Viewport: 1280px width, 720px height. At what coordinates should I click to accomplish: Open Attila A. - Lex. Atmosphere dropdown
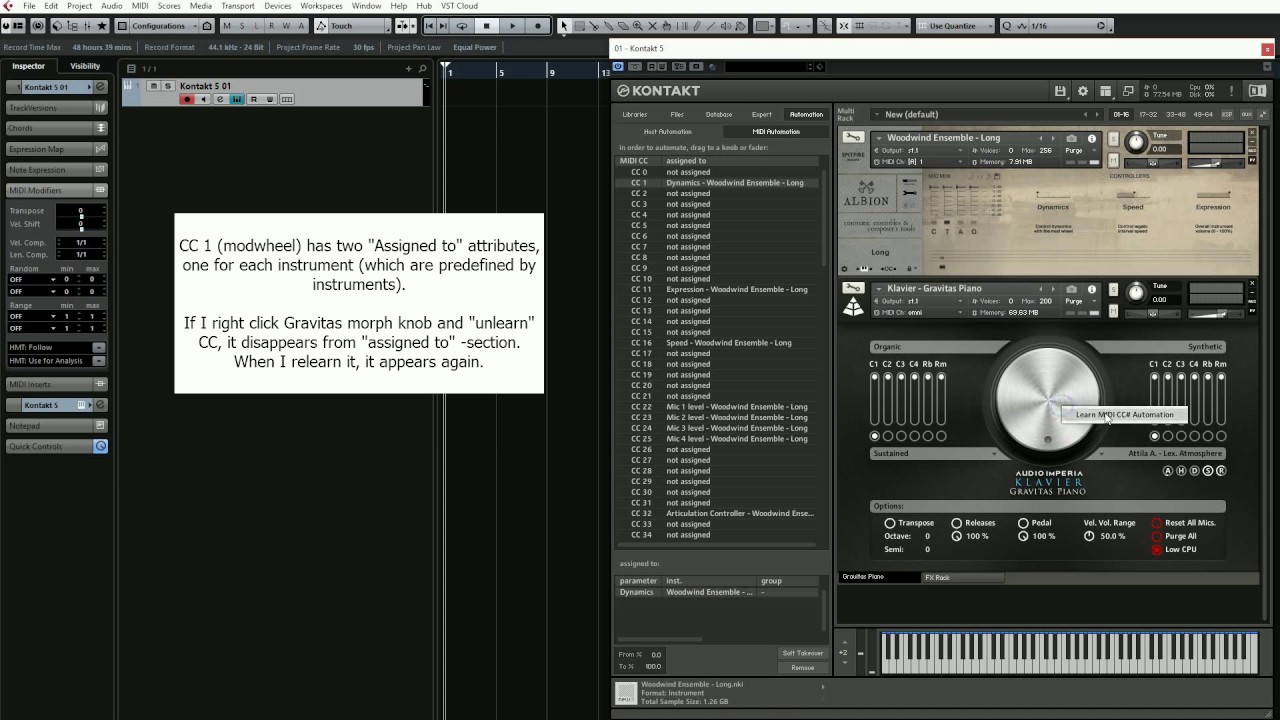tap(1161, 453)
